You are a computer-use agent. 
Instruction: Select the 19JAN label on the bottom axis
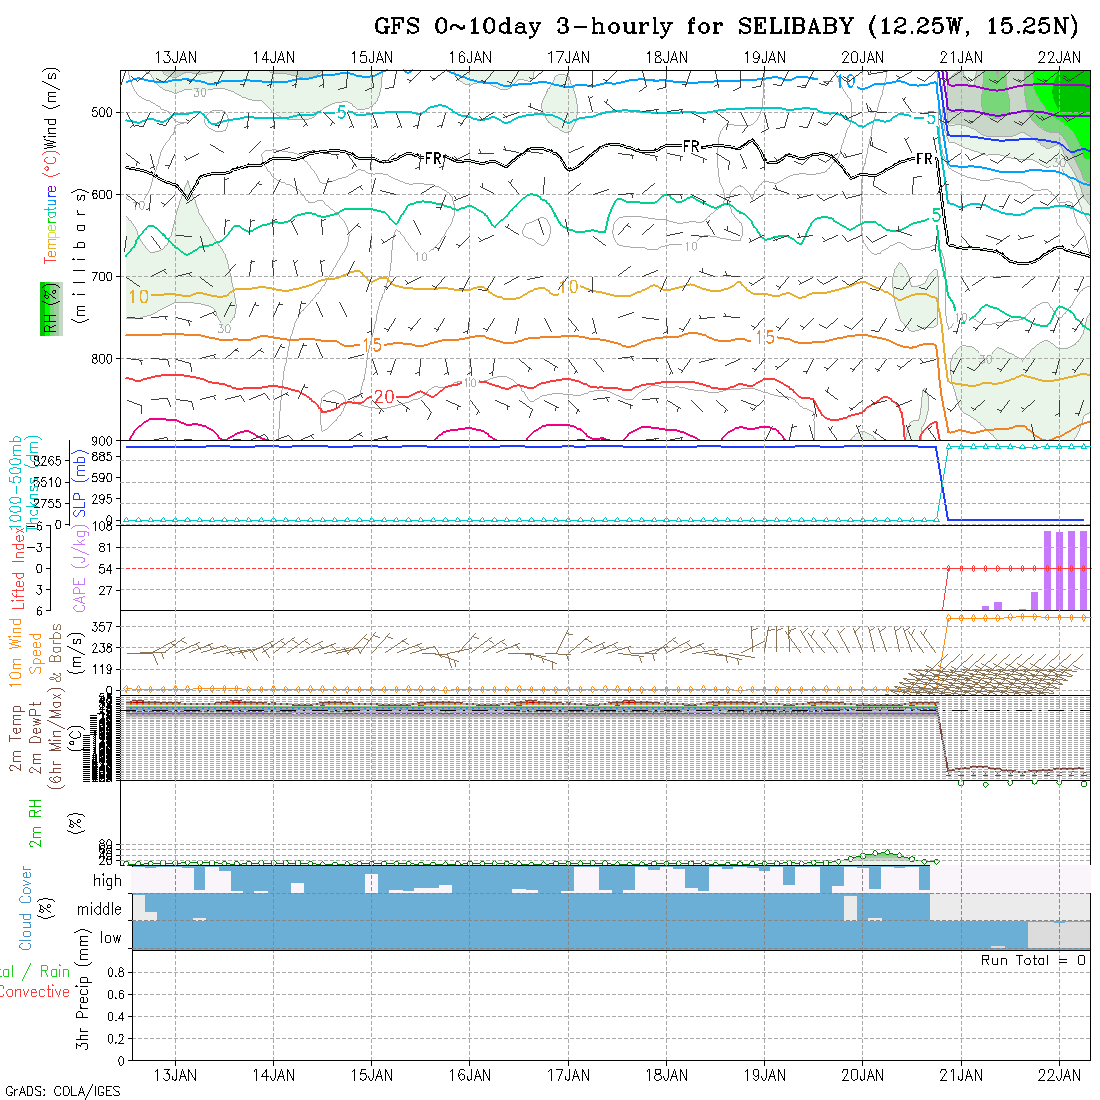[764, 1074]
